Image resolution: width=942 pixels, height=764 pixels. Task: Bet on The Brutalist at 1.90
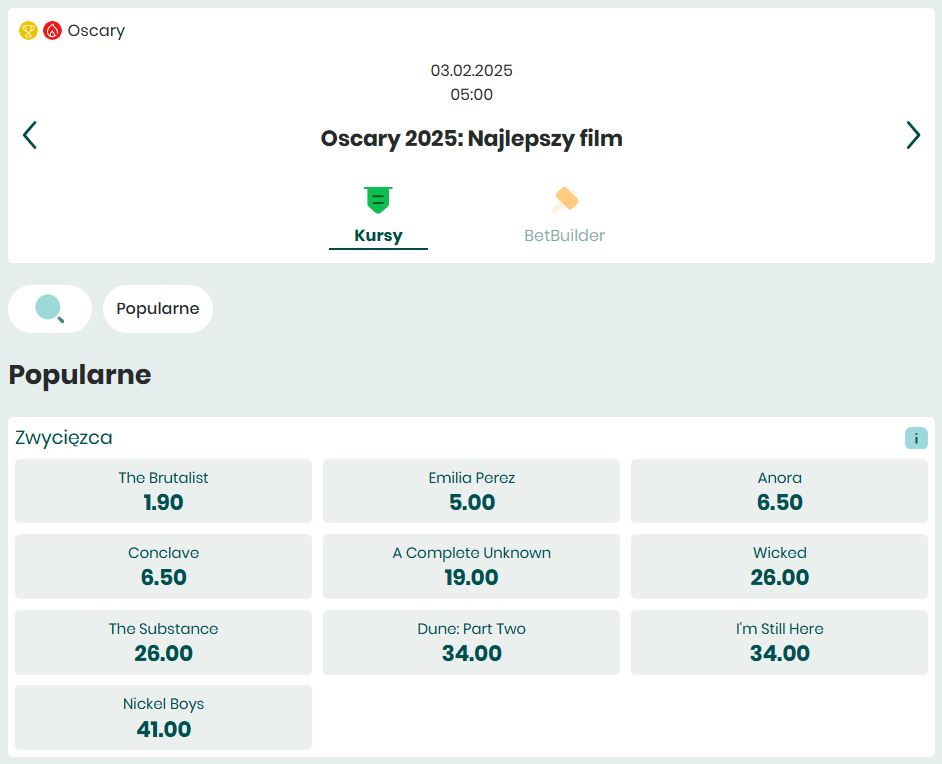(163, 491)
